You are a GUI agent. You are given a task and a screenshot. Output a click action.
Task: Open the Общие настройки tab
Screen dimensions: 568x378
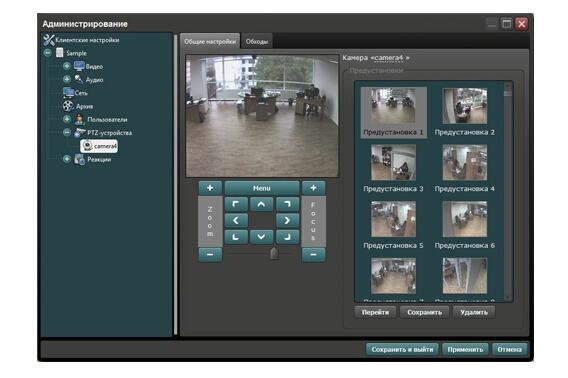point(210,41)
